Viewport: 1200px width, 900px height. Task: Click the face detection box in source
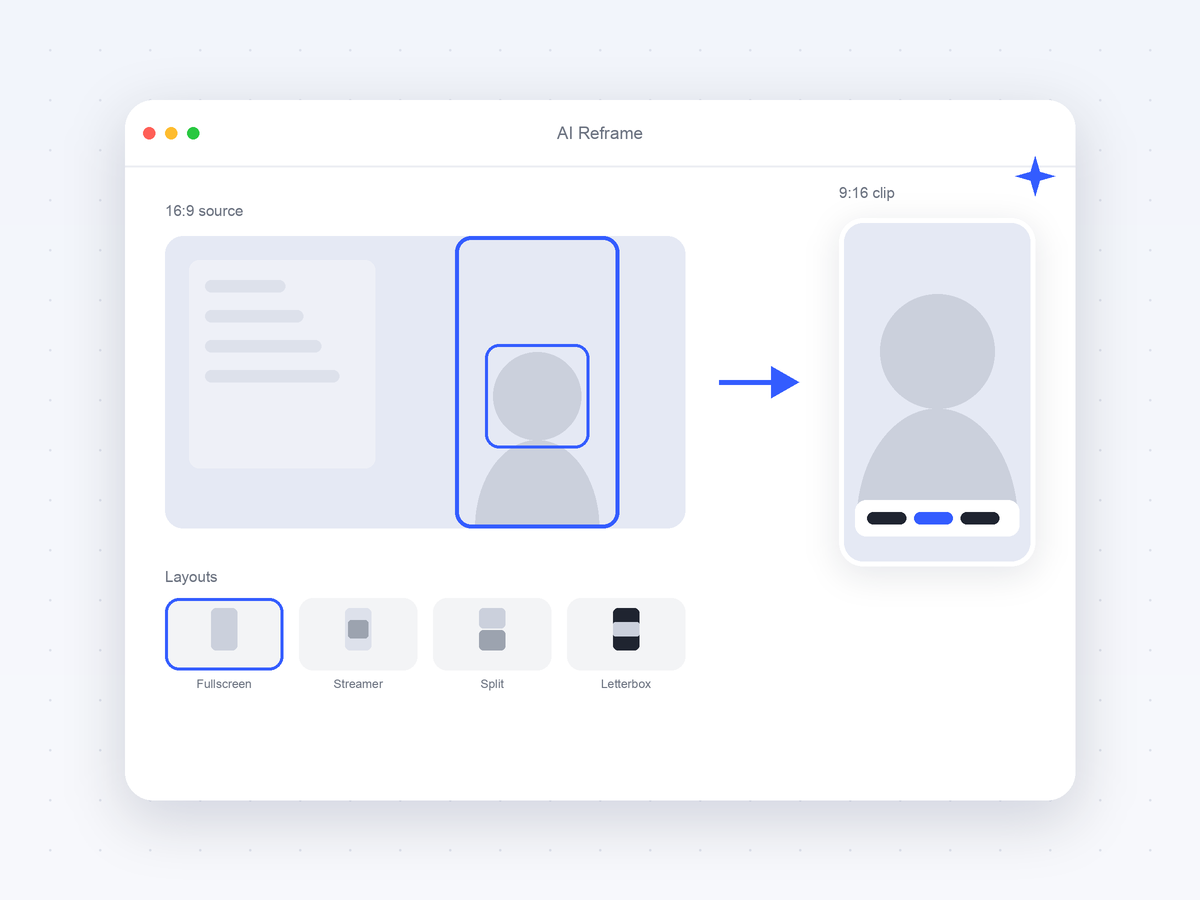tap(537, 396)
